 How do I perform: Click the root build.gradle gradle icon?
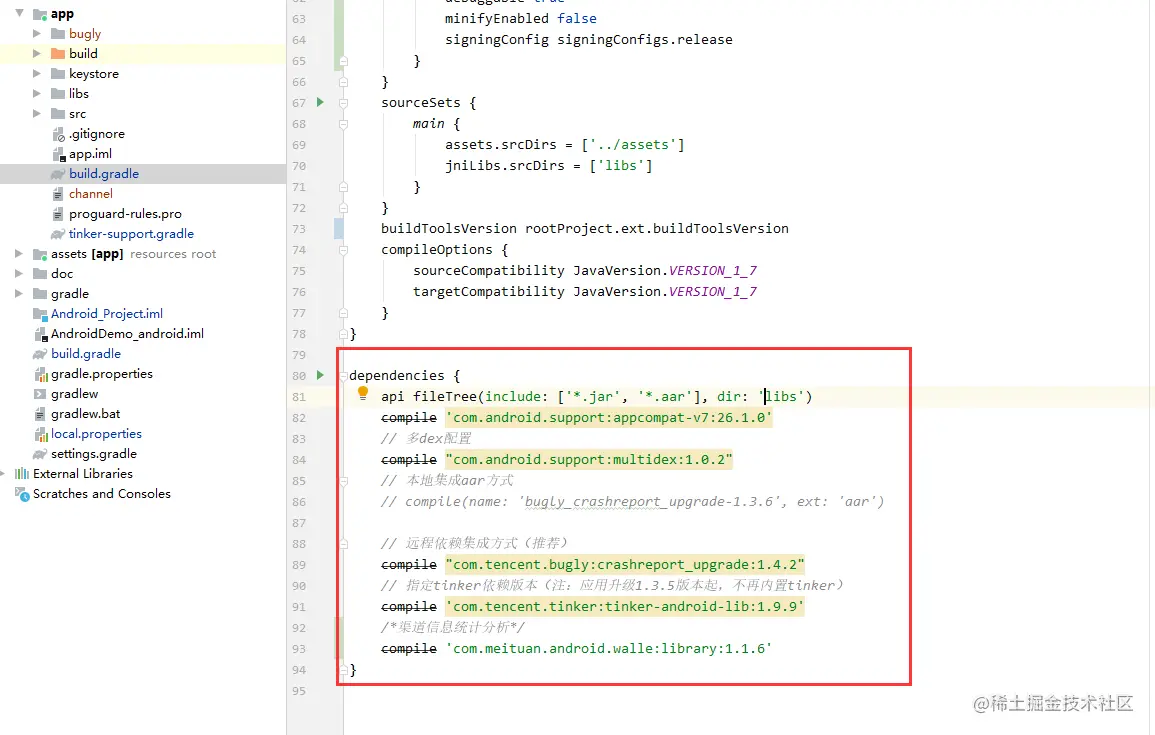[x=40, y=354]
